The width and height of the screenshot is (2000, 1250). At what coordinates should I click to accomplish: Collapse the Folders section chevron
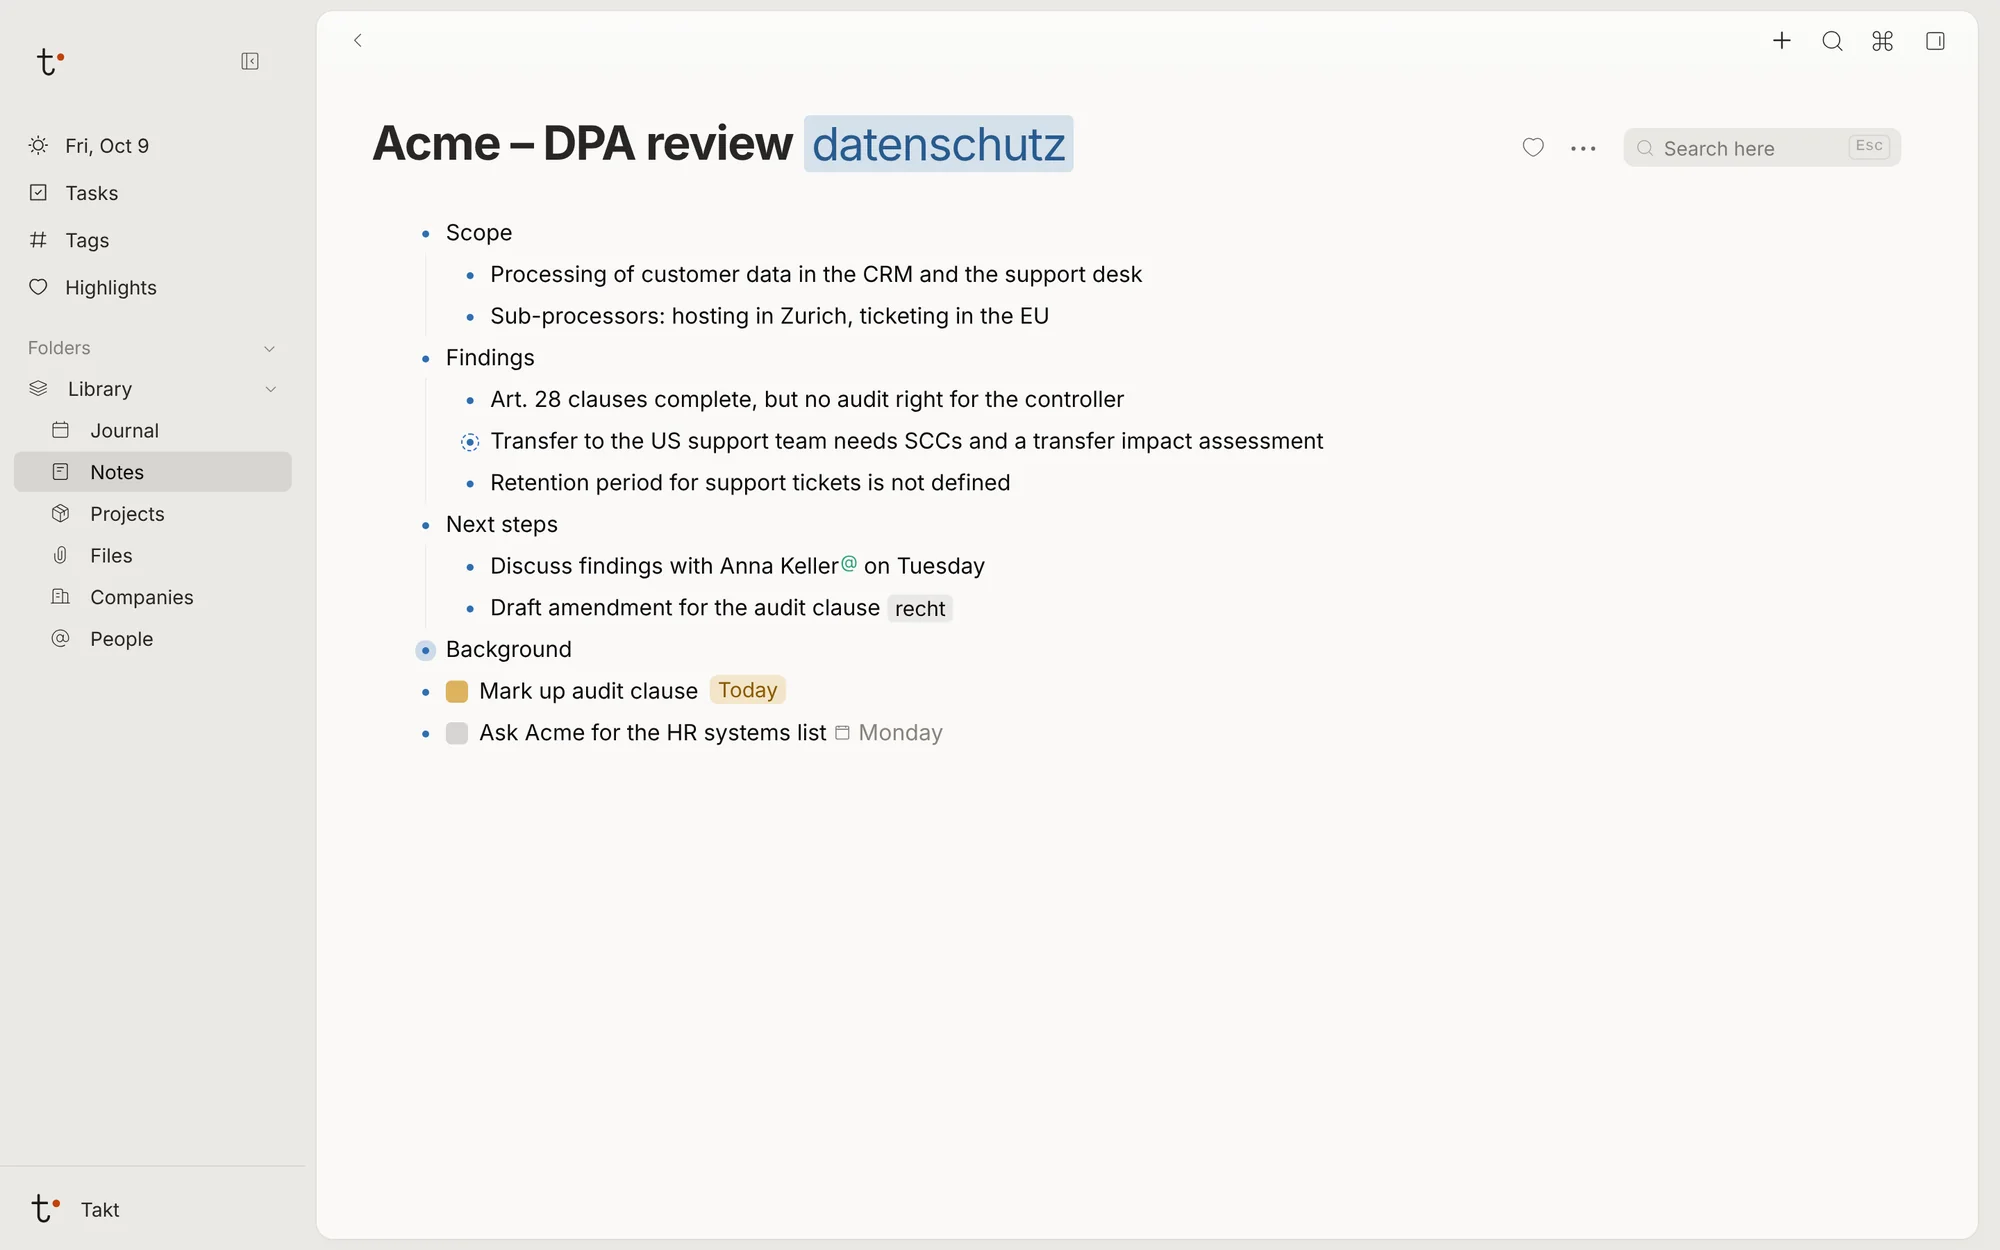(x=269, y=348)
